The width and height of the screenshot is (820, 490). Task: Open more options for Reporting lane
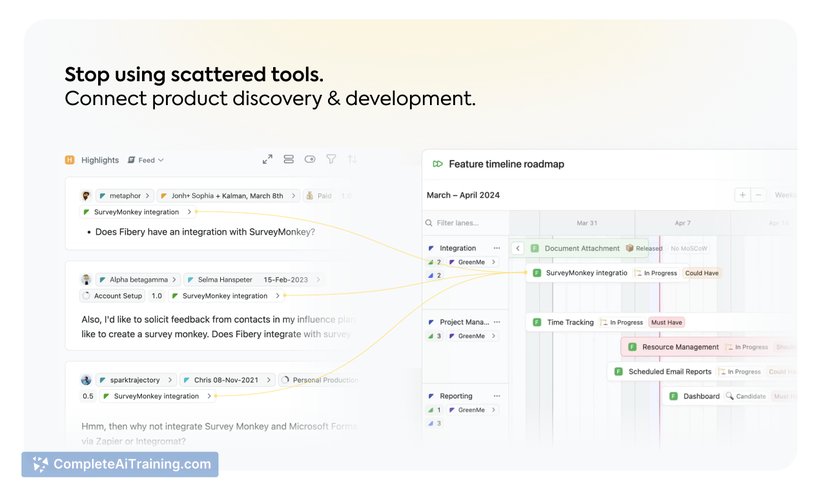point(497,396)
